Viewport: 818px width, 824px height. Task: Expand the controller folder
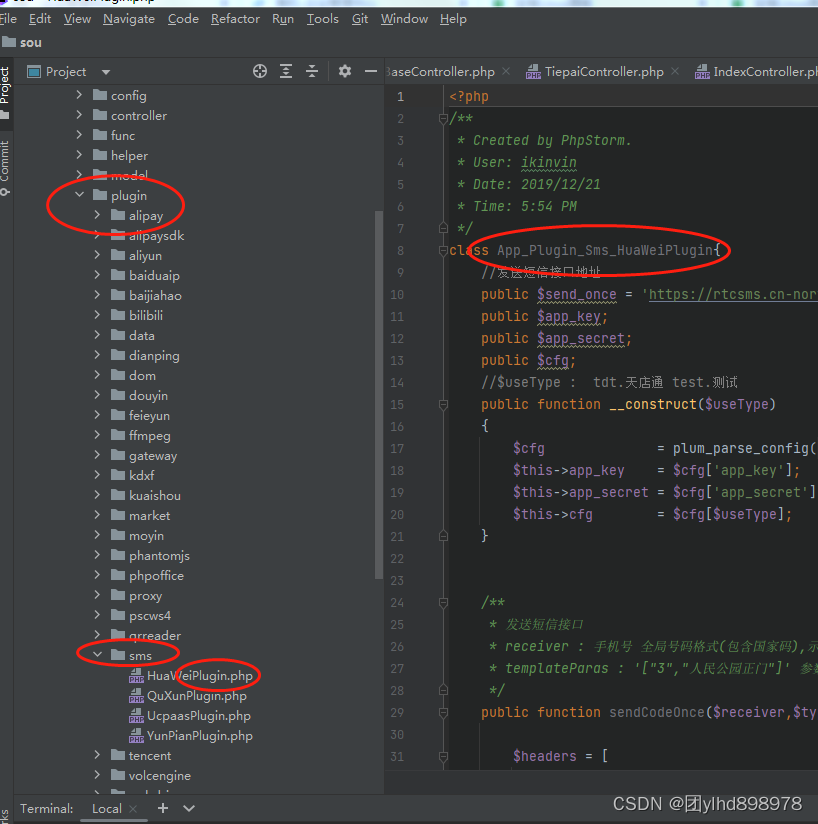click(x=79, y=115)
